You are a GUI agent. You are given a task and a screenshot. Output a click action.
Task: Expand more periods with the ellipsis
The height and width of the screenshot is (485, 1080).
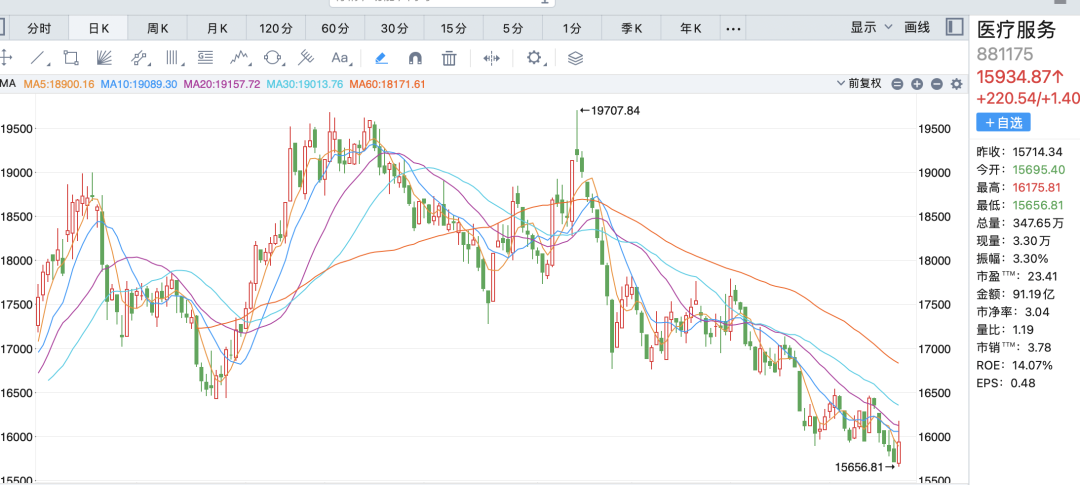point(735,28)
